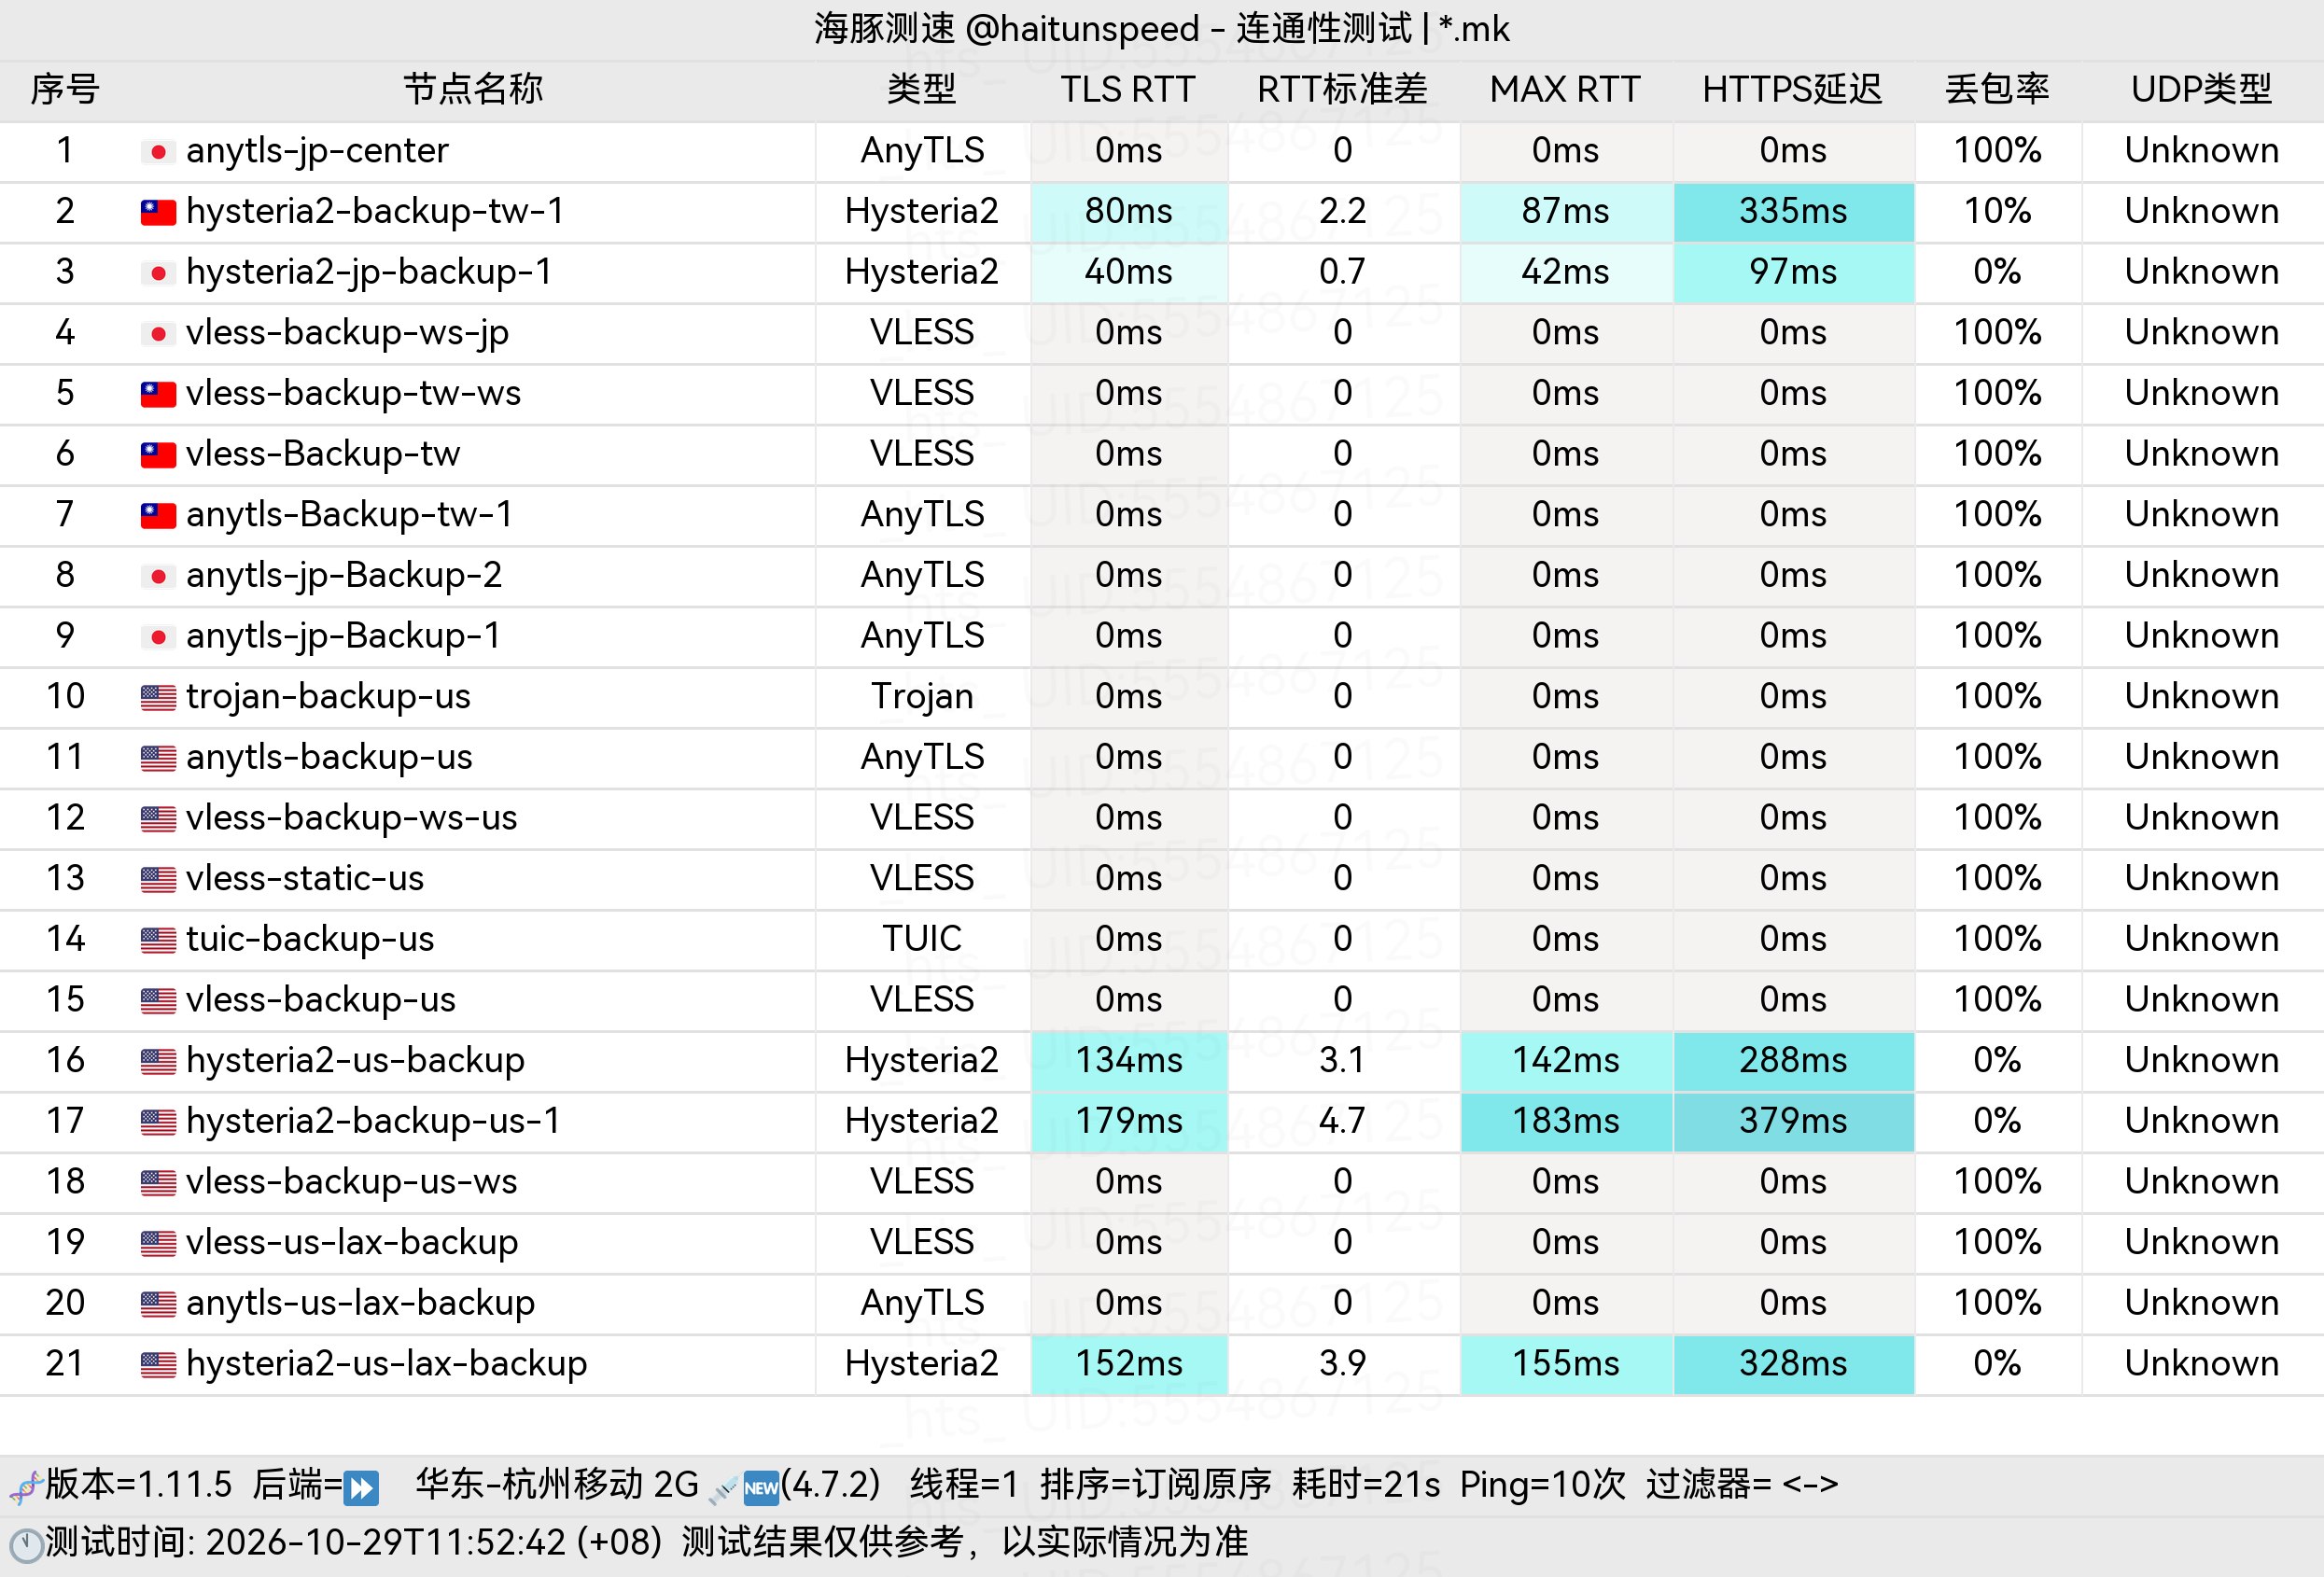Click the MAX RTT column header
This screenshot has height=1577, width=2324.
coord(1565,90)
